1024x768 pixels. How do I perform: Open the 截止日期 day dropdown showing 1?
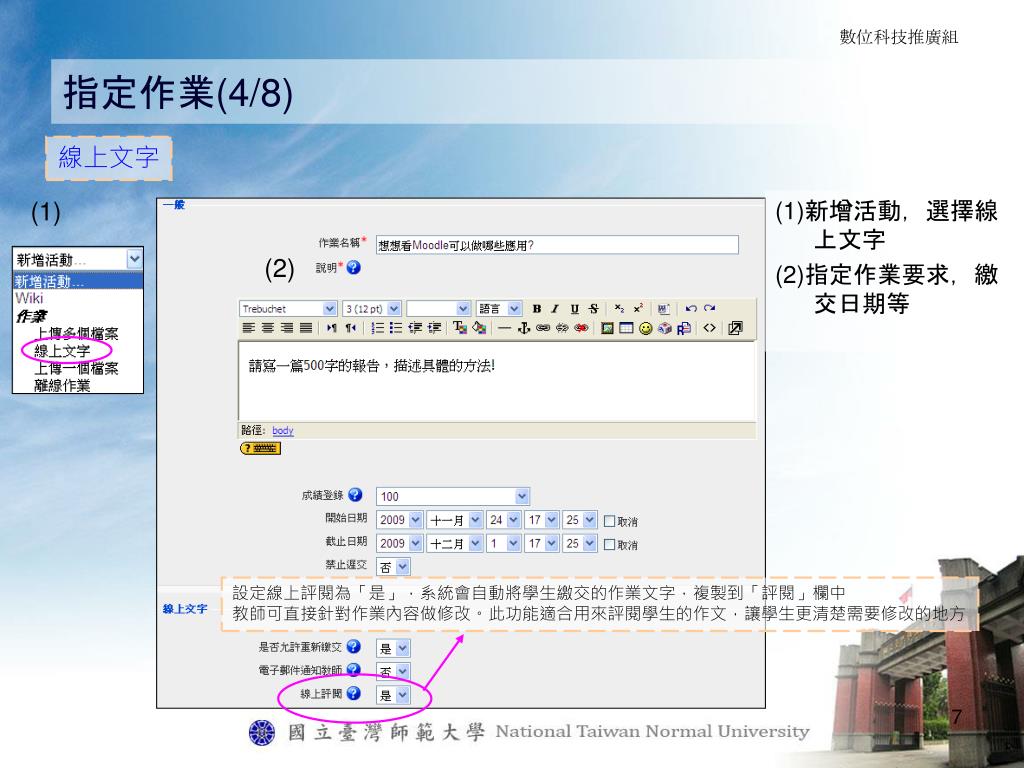point(504,543)
